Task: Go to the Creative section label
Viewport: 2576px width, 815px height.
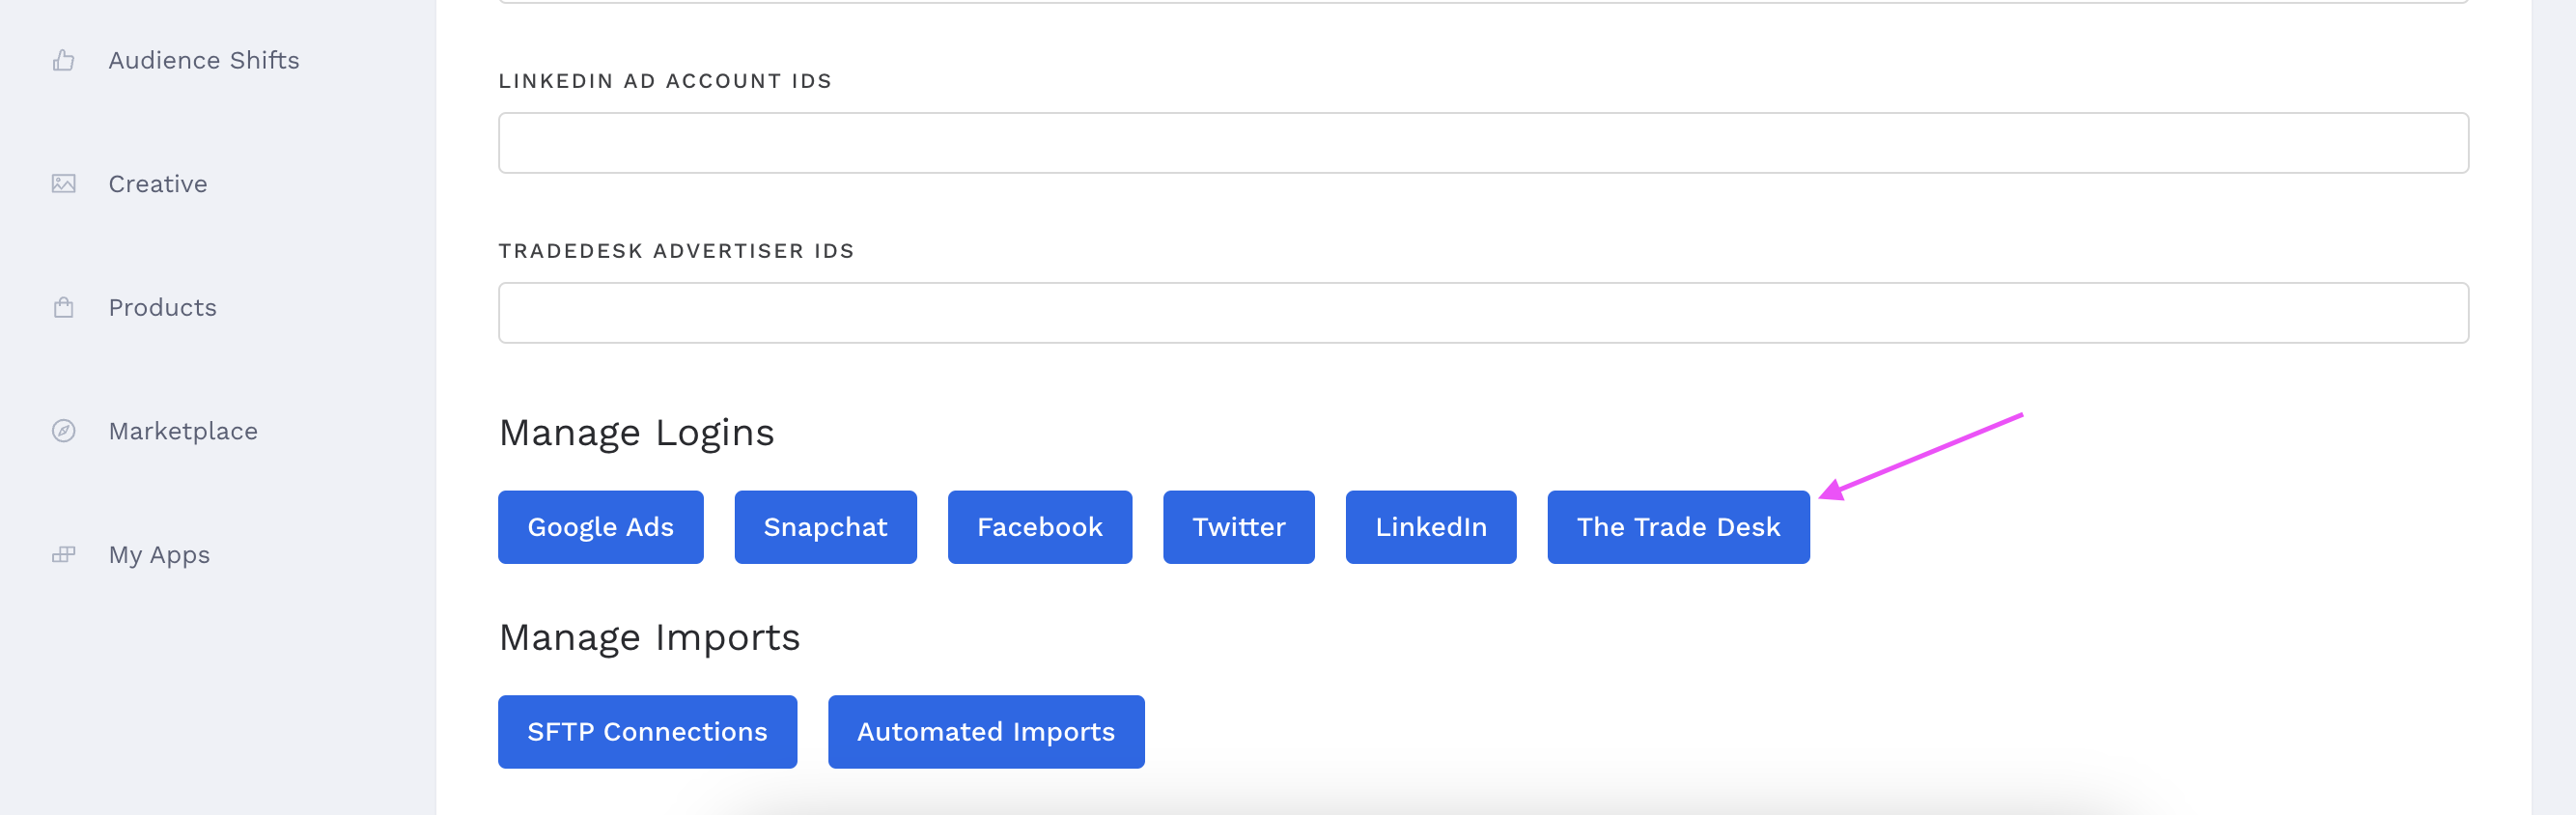Action: (x=158, y=184)
